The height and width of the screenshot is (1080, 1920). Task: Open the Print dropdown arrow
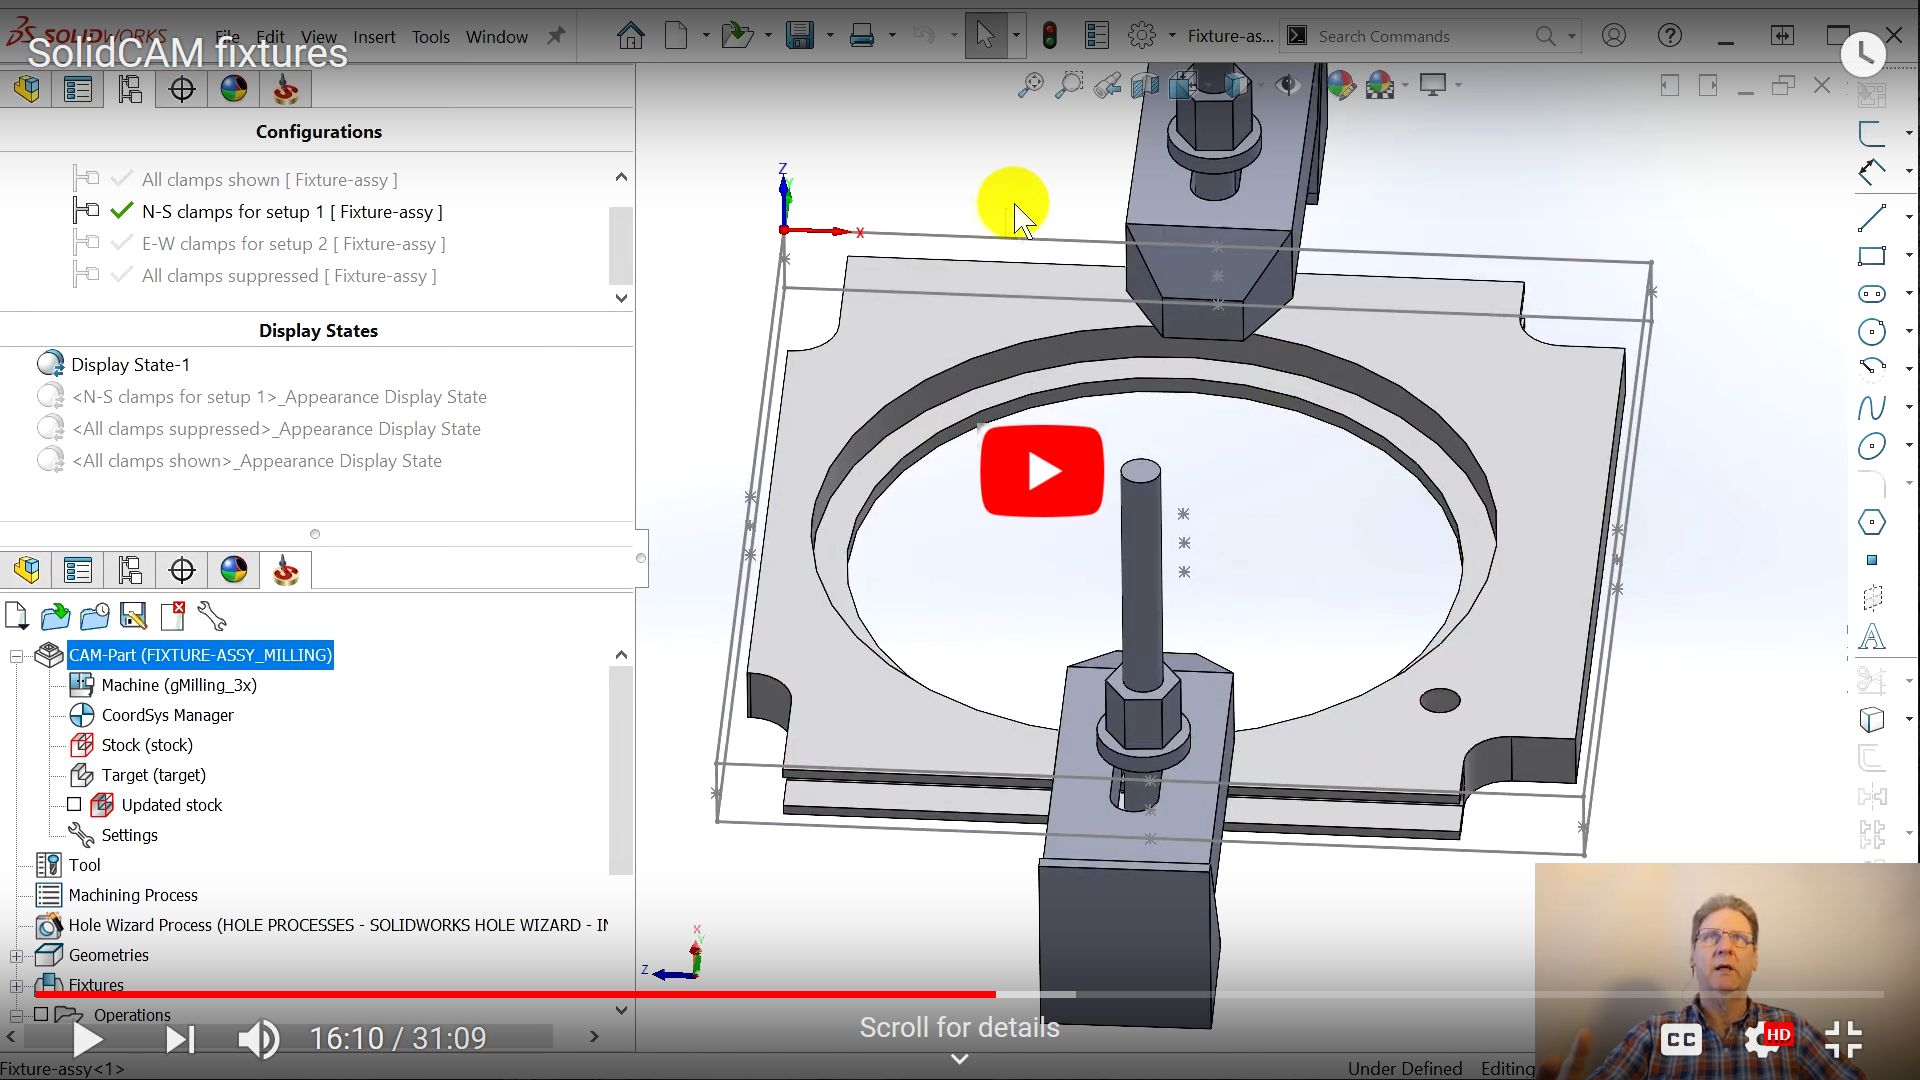892,36
